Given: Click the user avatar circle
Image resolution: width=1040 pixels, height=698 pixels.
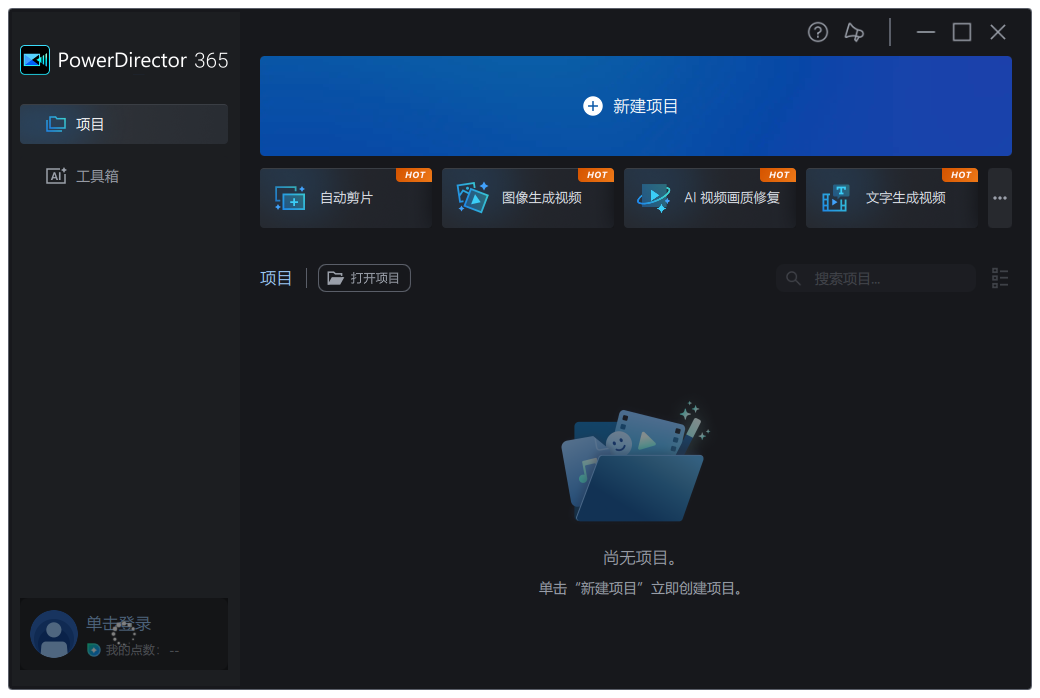Looking at the screenshot, I should point(54,634).
